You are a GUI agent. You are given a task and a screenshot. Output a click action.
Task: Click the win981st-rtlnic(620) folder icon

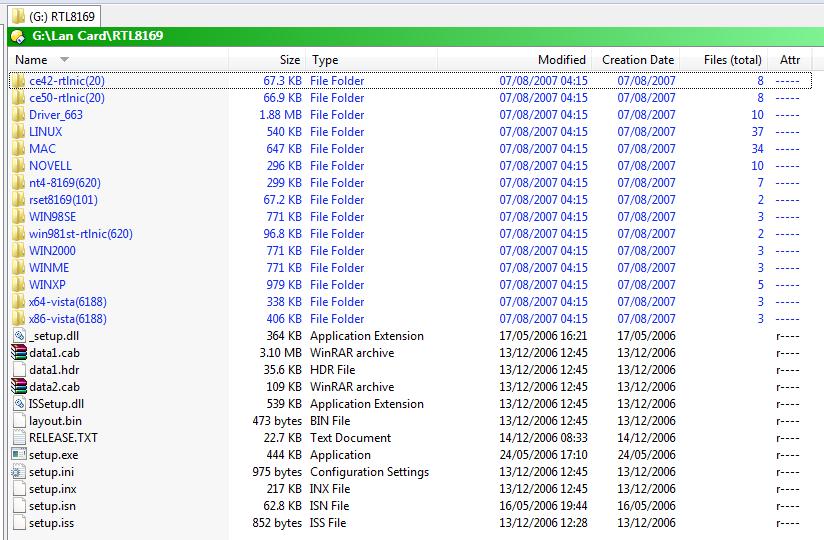[18, 234]
